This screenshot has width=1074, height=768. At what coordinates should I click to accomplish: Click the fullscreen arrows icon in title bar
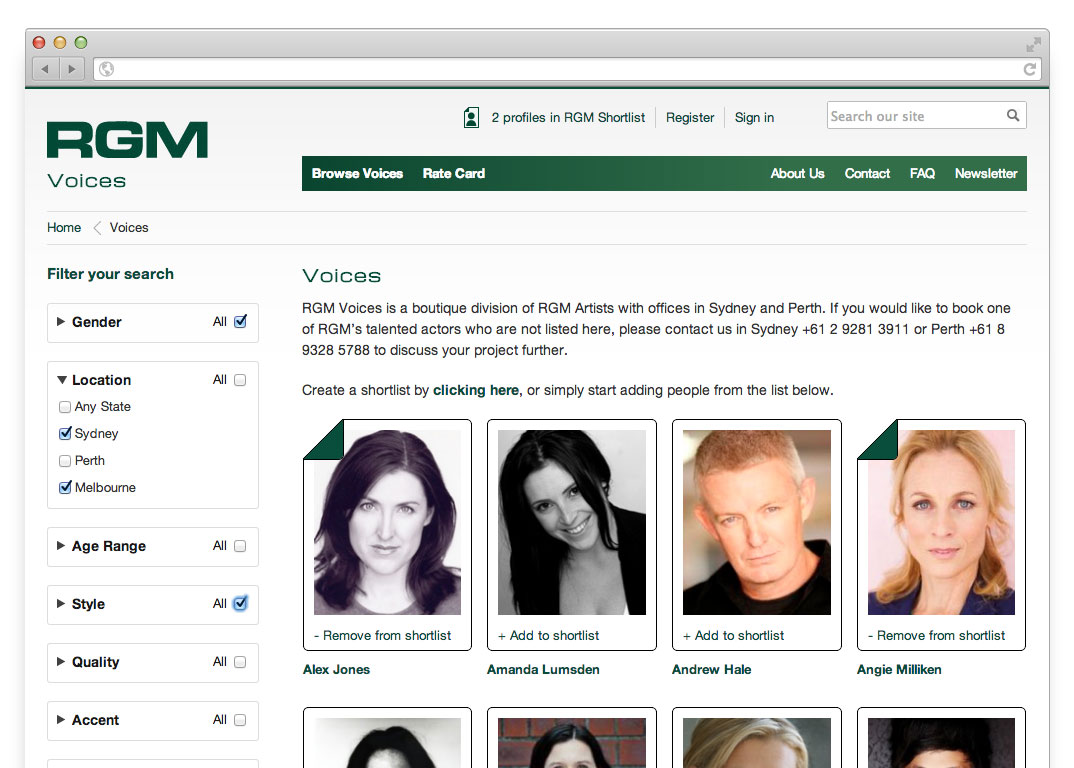[1033, 44]
